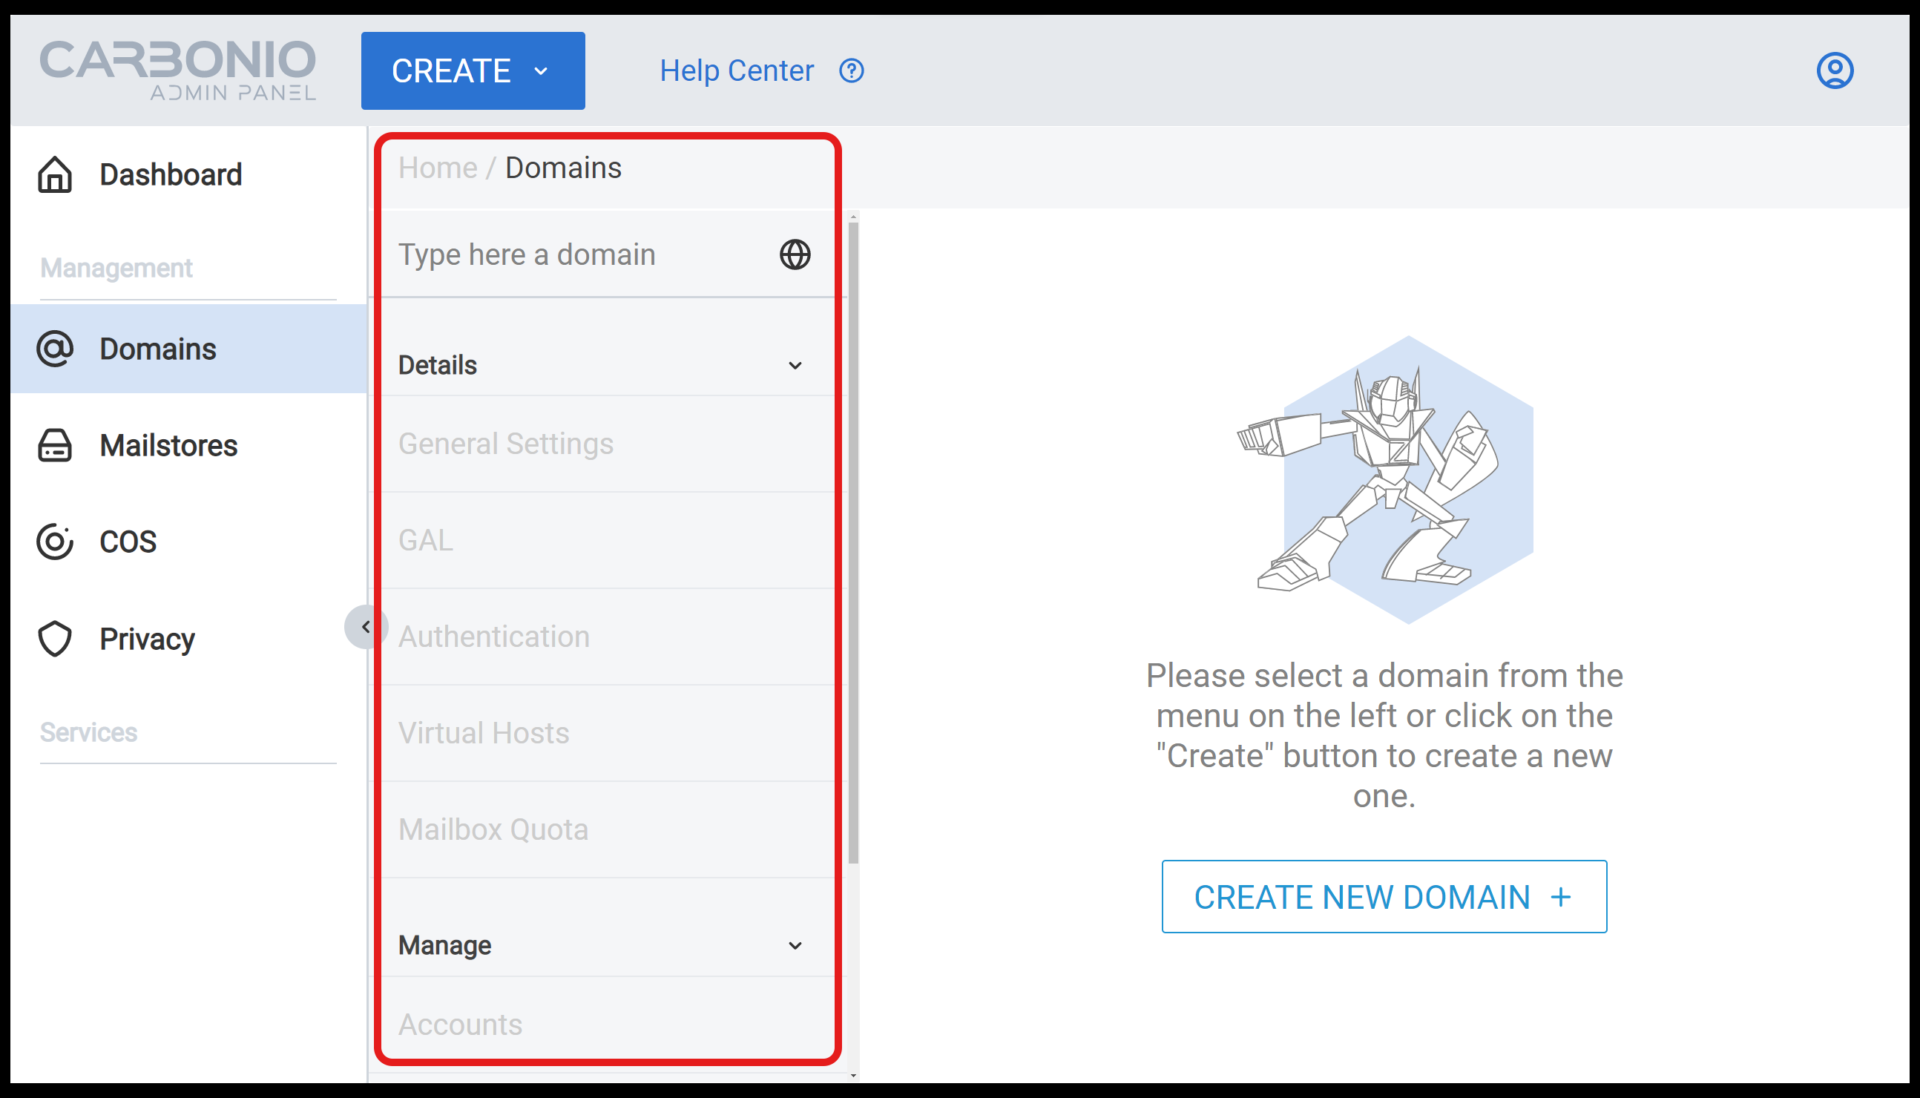The height and width of the screenshot is (1098, 1920).
Task: Open the Dashboard via the home icon
Action: pyautogui.click(x=55, y=174)
